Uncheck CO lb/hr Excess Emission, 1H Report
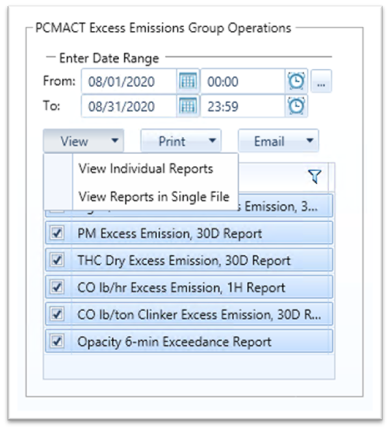The width and height of the screenshot is (390, 430). [x=57, y=287]
